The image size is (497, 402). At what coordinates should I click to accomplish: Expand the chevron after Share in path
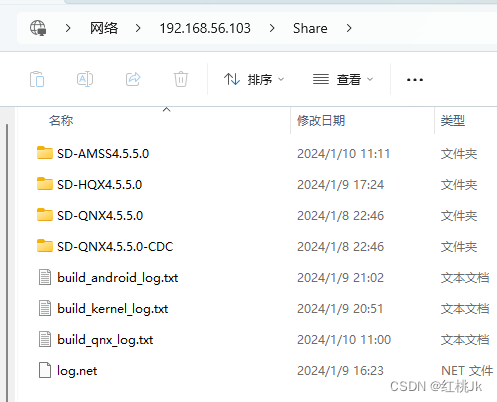point(349,28)
